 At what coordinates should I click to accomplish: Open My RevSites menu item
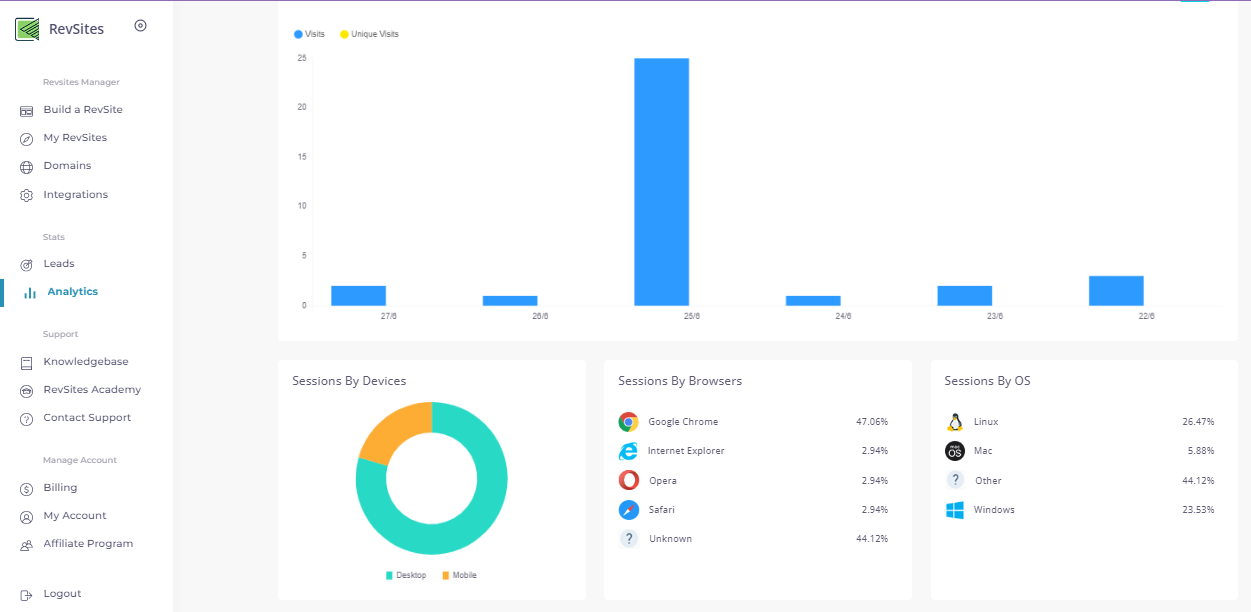75,138
